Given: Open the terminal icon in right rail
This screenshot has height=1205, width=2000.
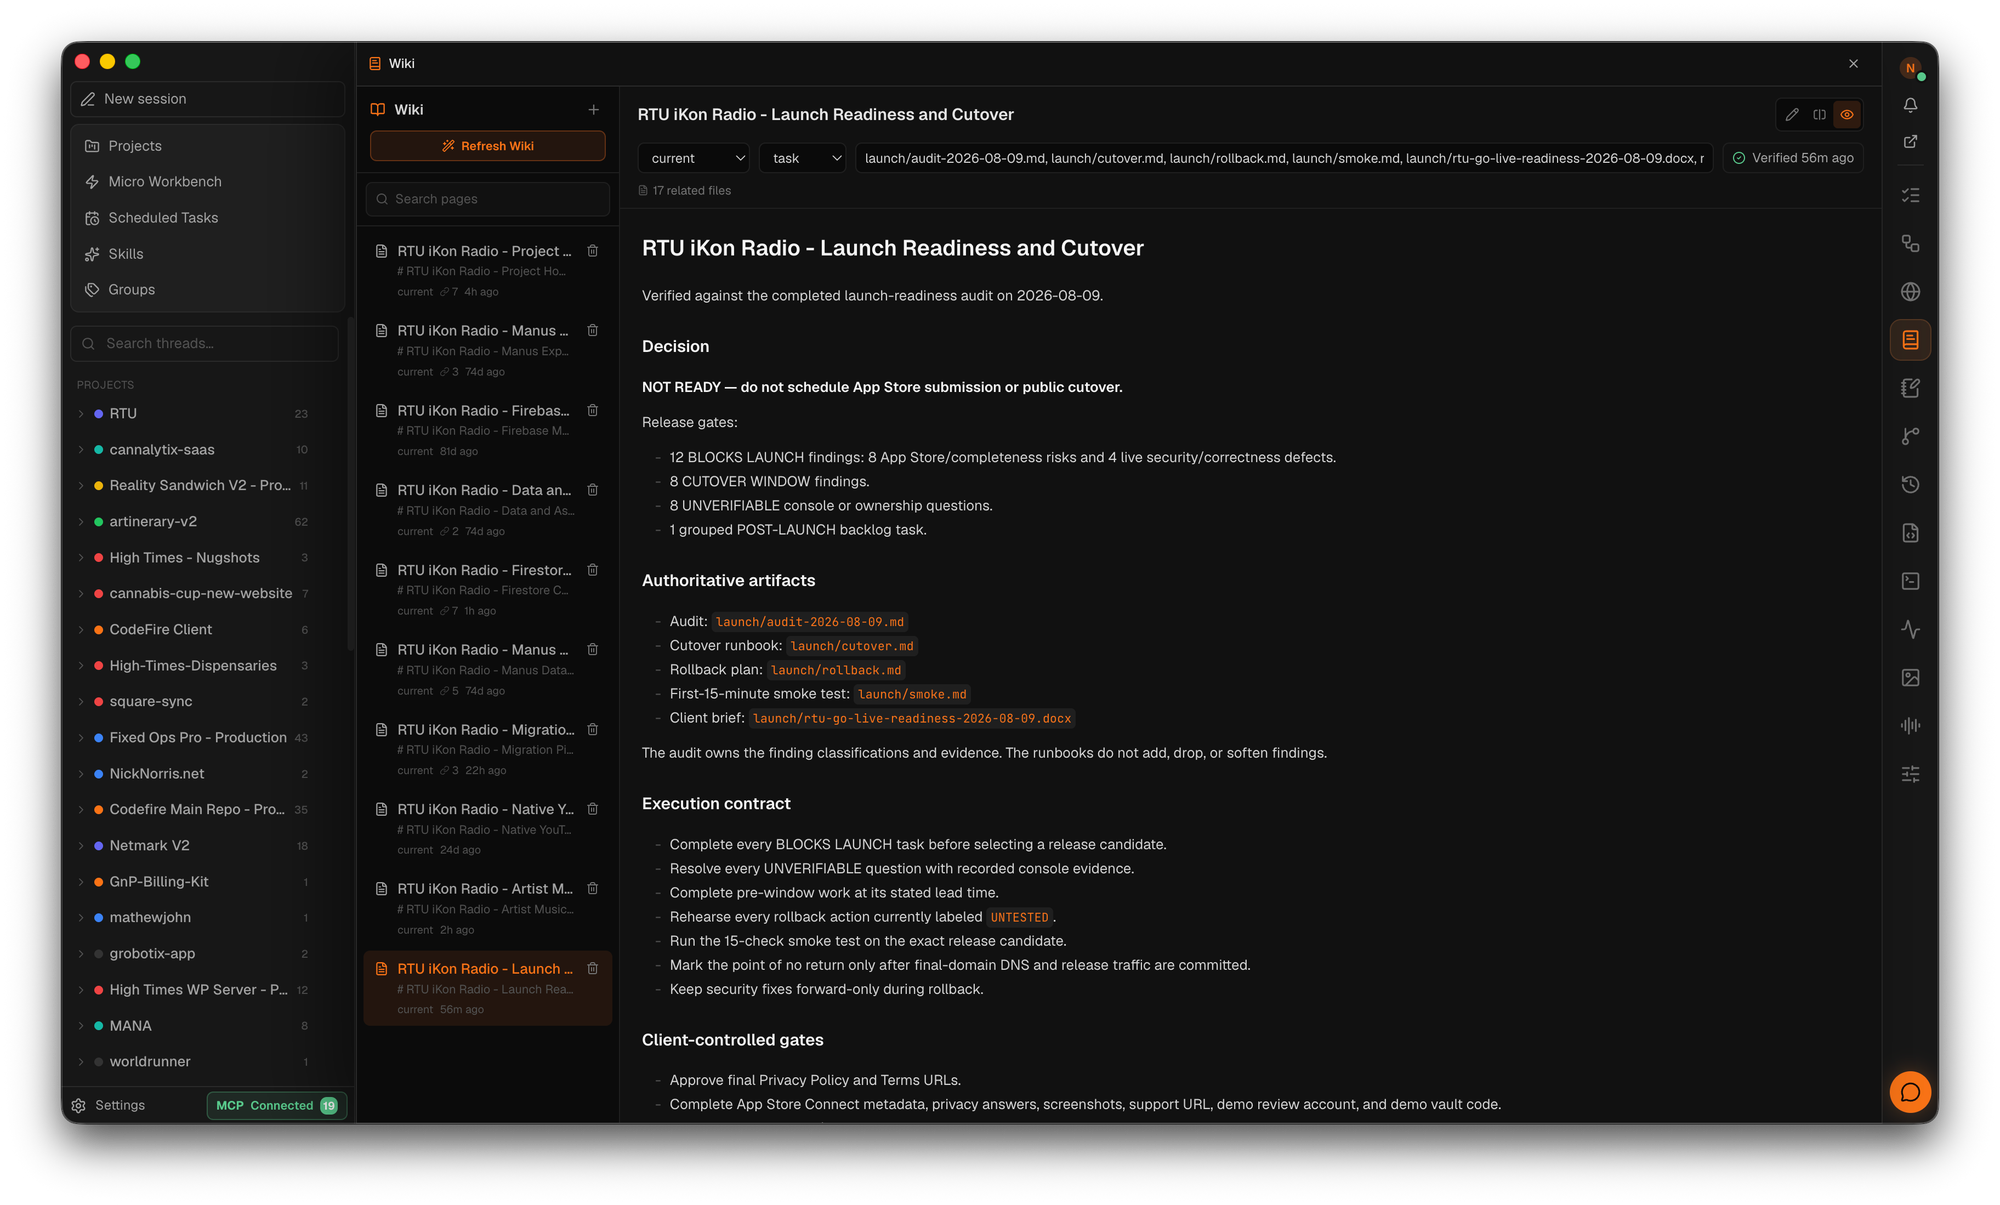Looking at the screenshot, I should (x=1910, y=581).
